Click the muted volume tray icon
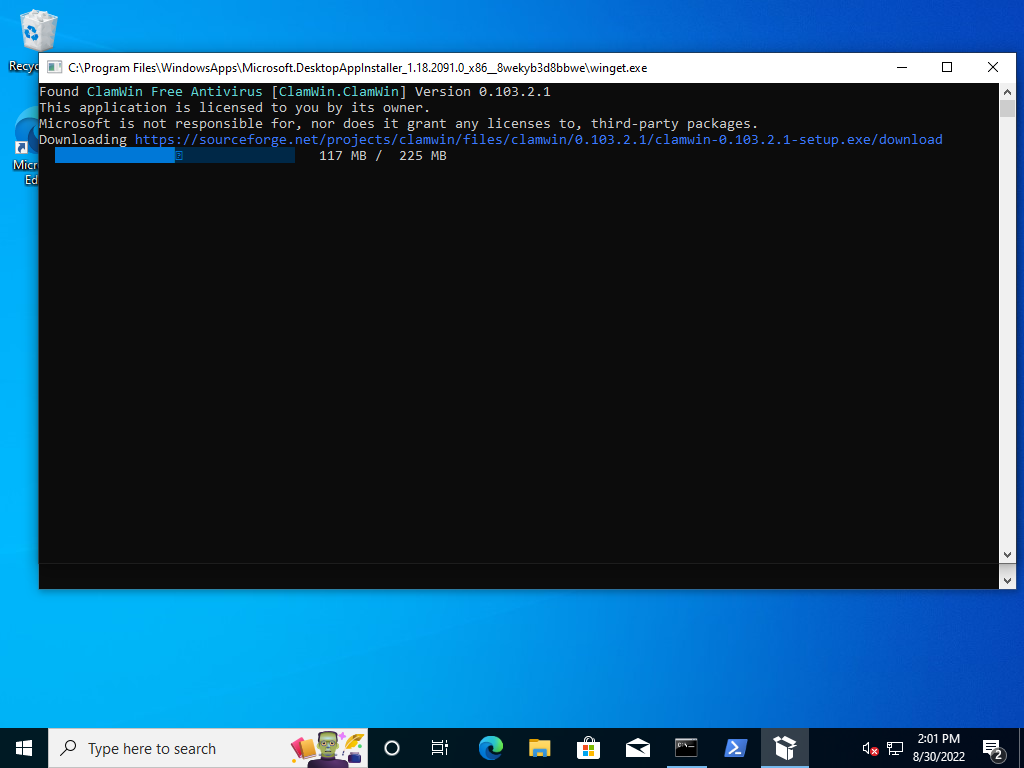1024x768 pixels. [x=870, y=748]
